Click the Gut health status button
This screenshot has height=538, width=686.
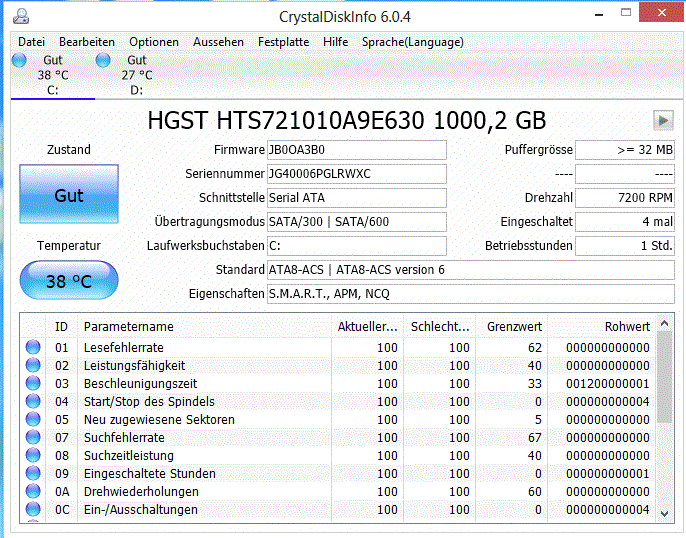(69, 194)
